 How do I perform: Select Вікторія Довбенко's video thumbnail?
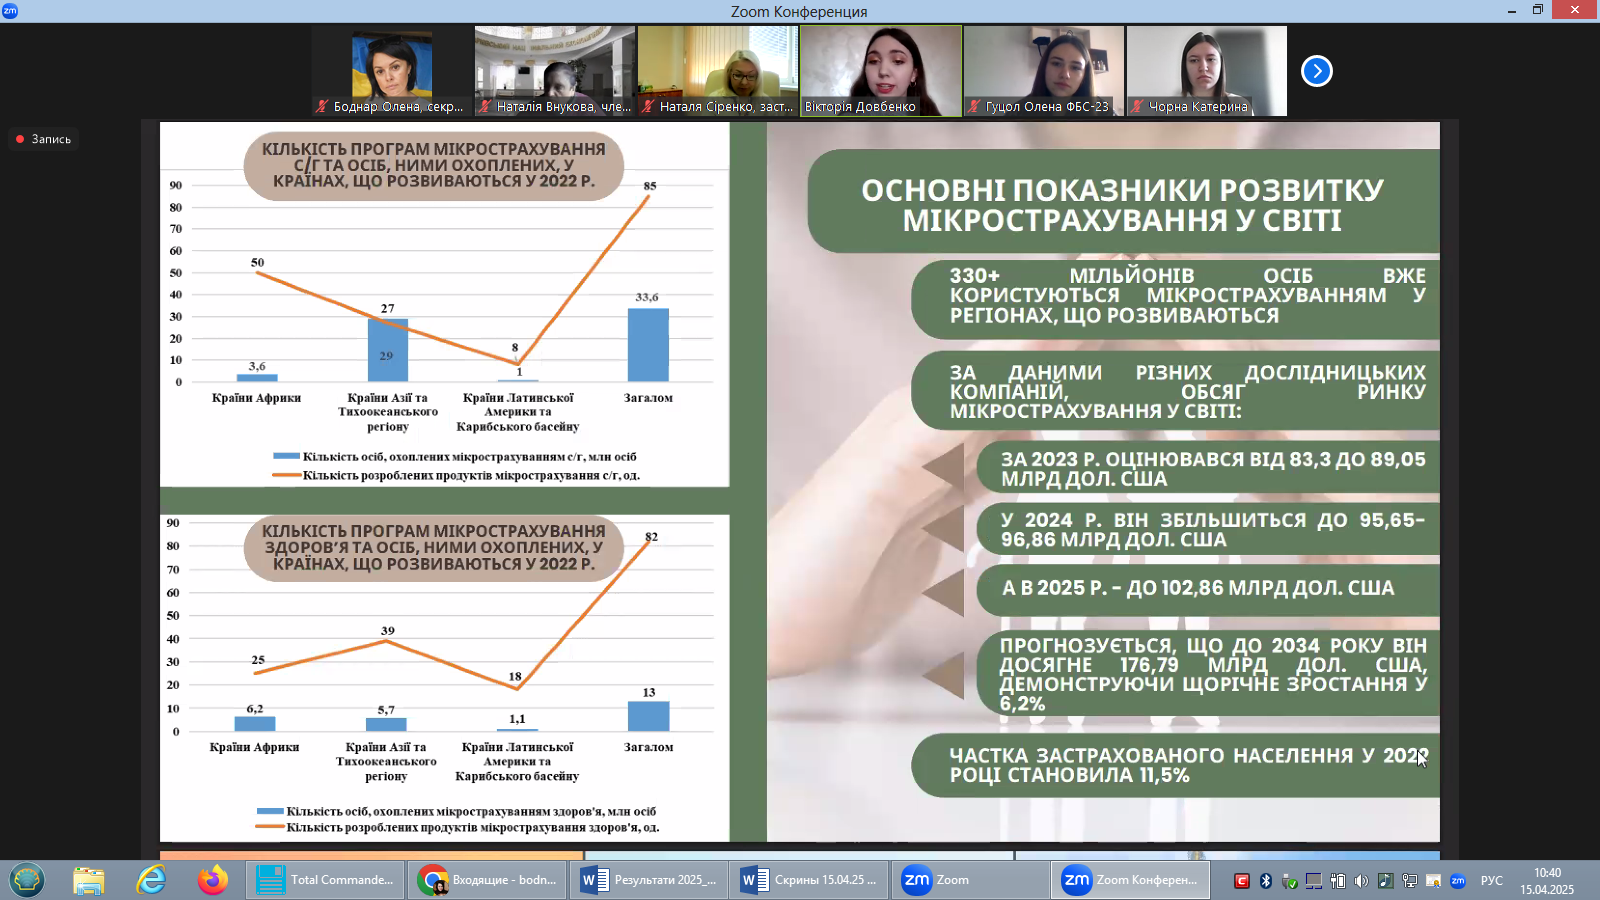[x=881, y=71]
